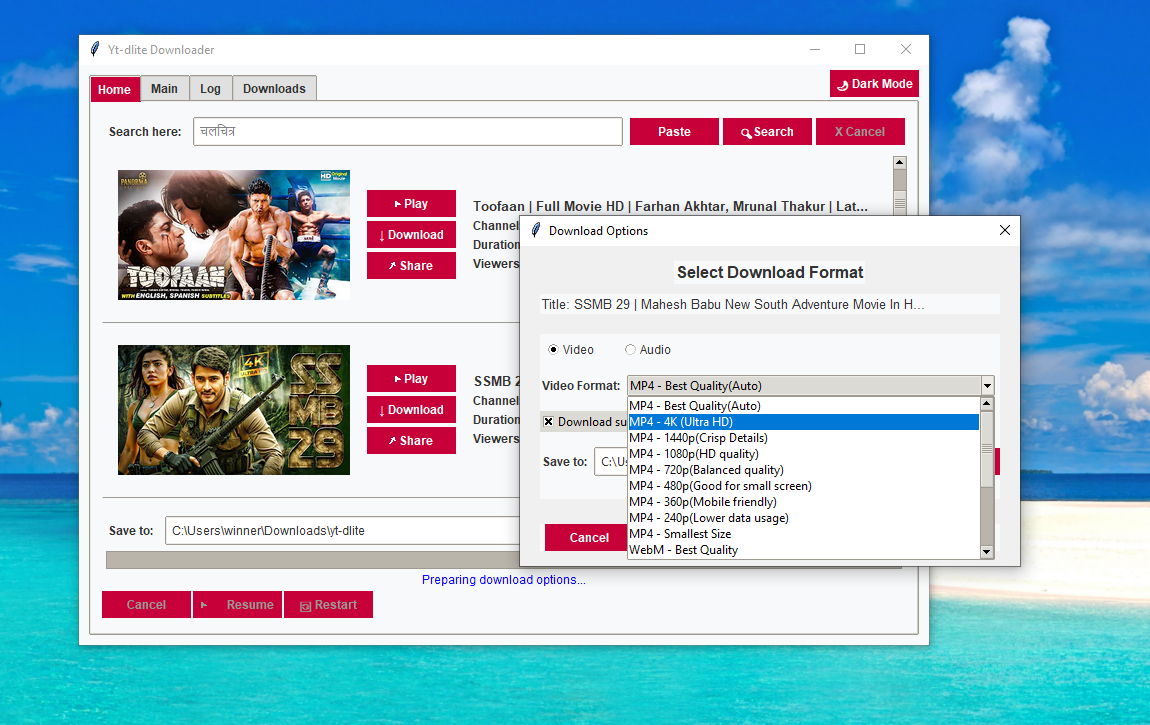Screen dimensions: 1150x725
Task: Share the Toofaan movie link
Action: point(411,266)
